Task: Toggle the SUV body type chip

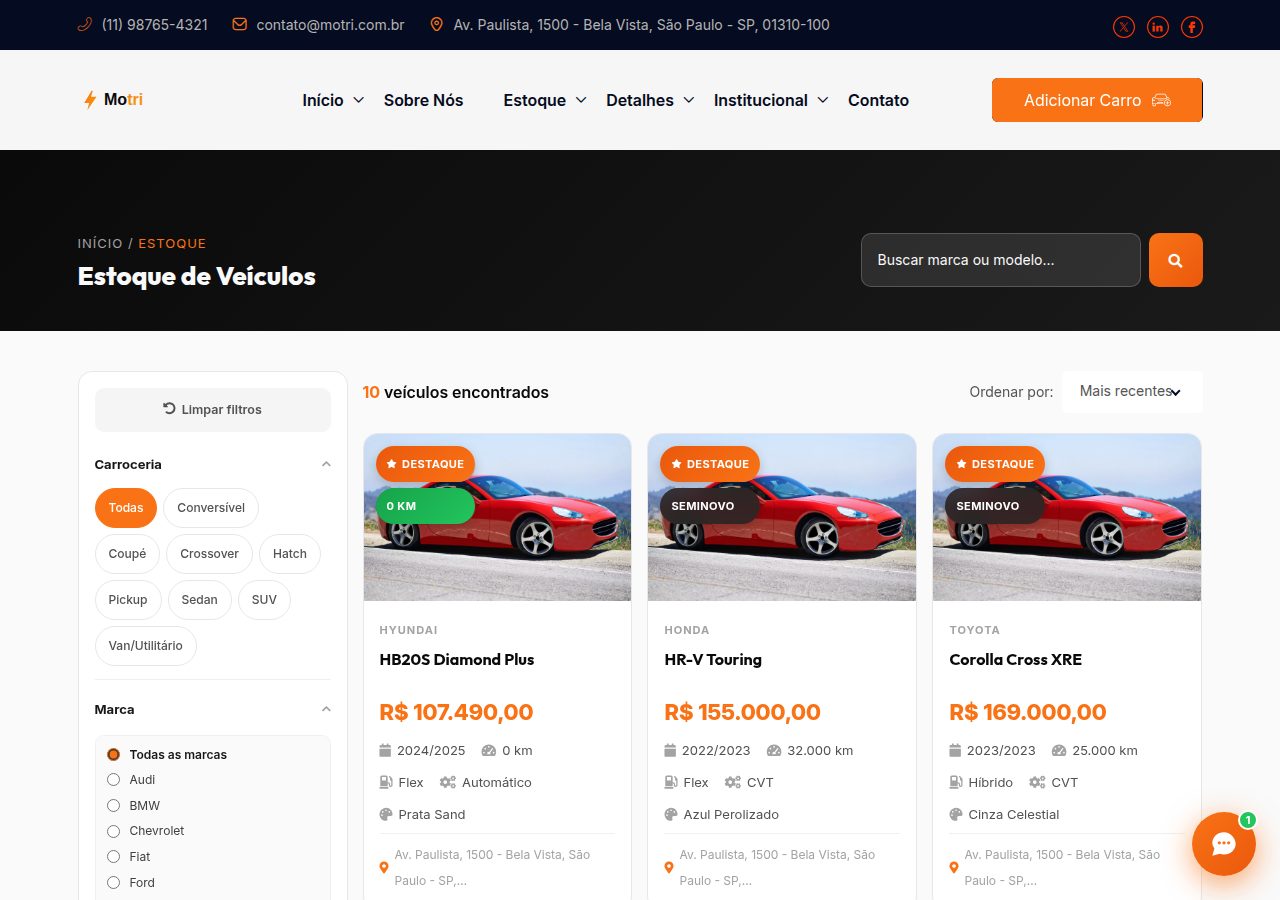Action: 264,600
